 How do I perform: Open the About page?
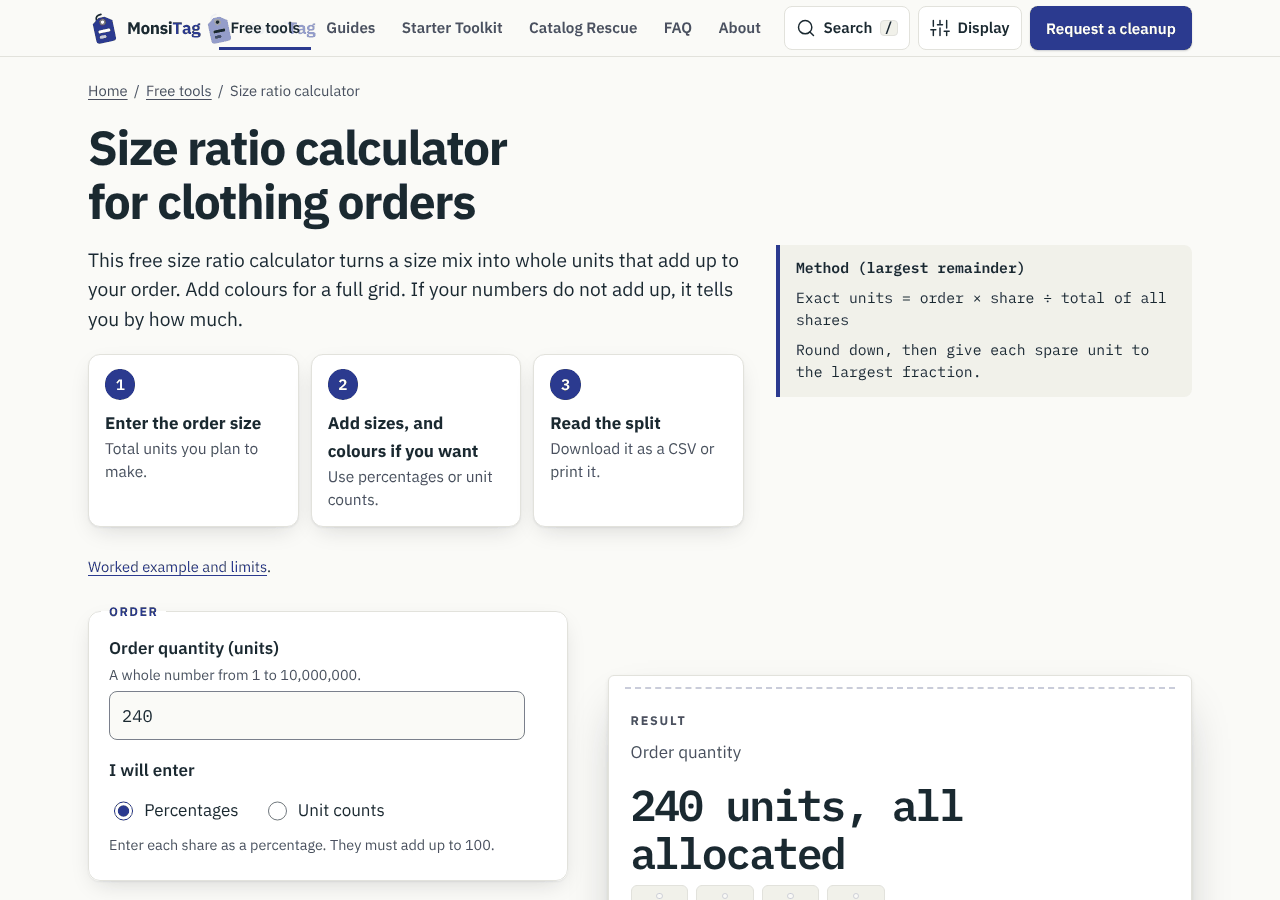pyautogui.click(x=740, y=28)
